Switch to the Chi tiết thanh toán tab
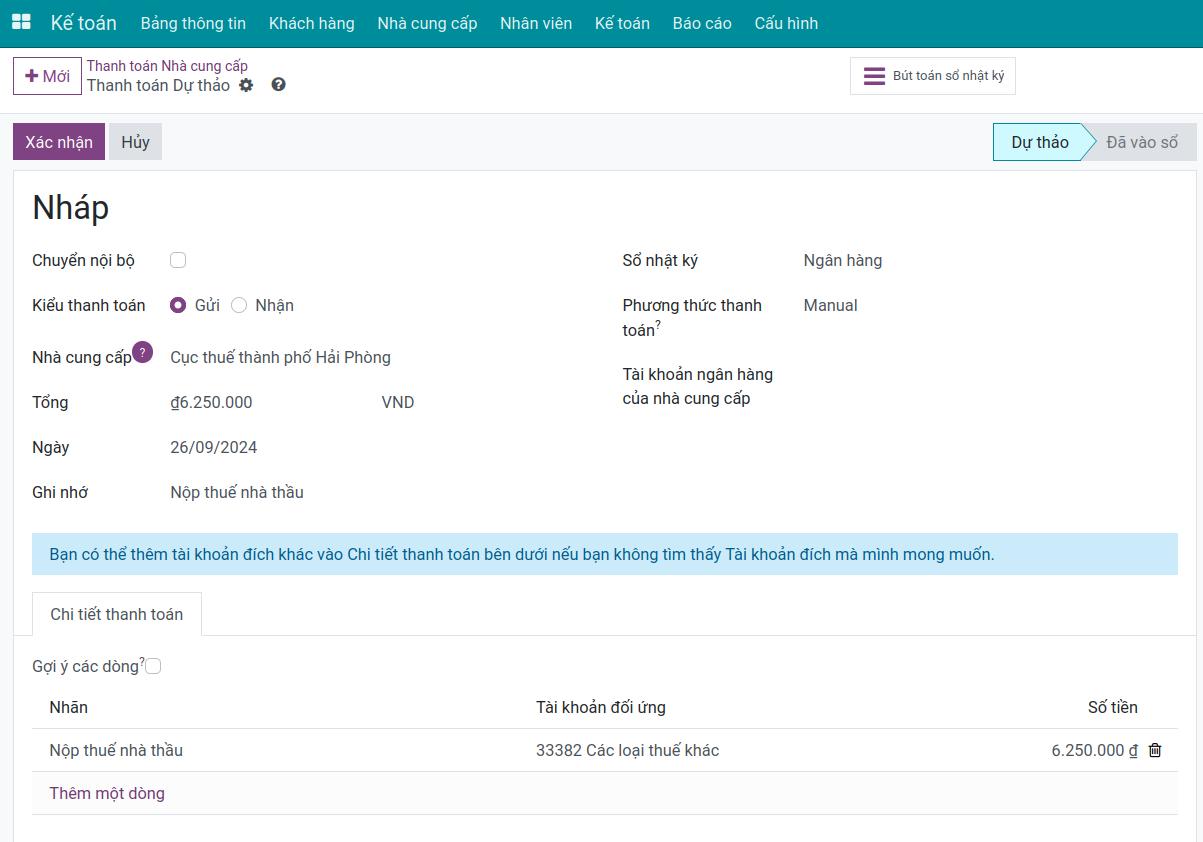Image resolution: width=1203 pixels, height=842 pixels. pyautogui.click(x=117, y=614)
